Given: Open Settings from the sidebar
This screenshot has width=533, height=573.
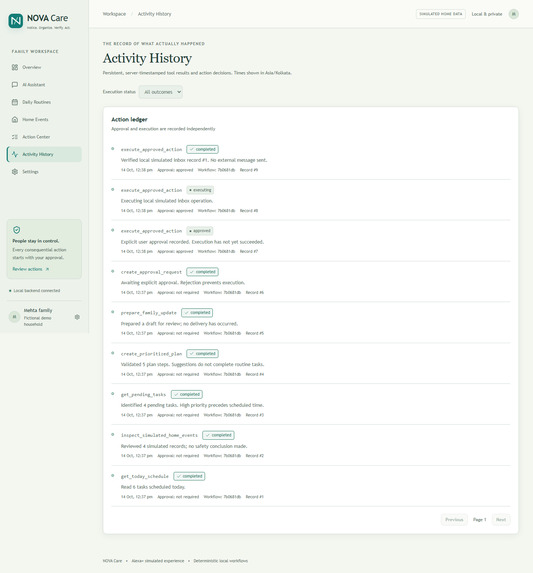Looking at the screenshot, I should (44, 172).
